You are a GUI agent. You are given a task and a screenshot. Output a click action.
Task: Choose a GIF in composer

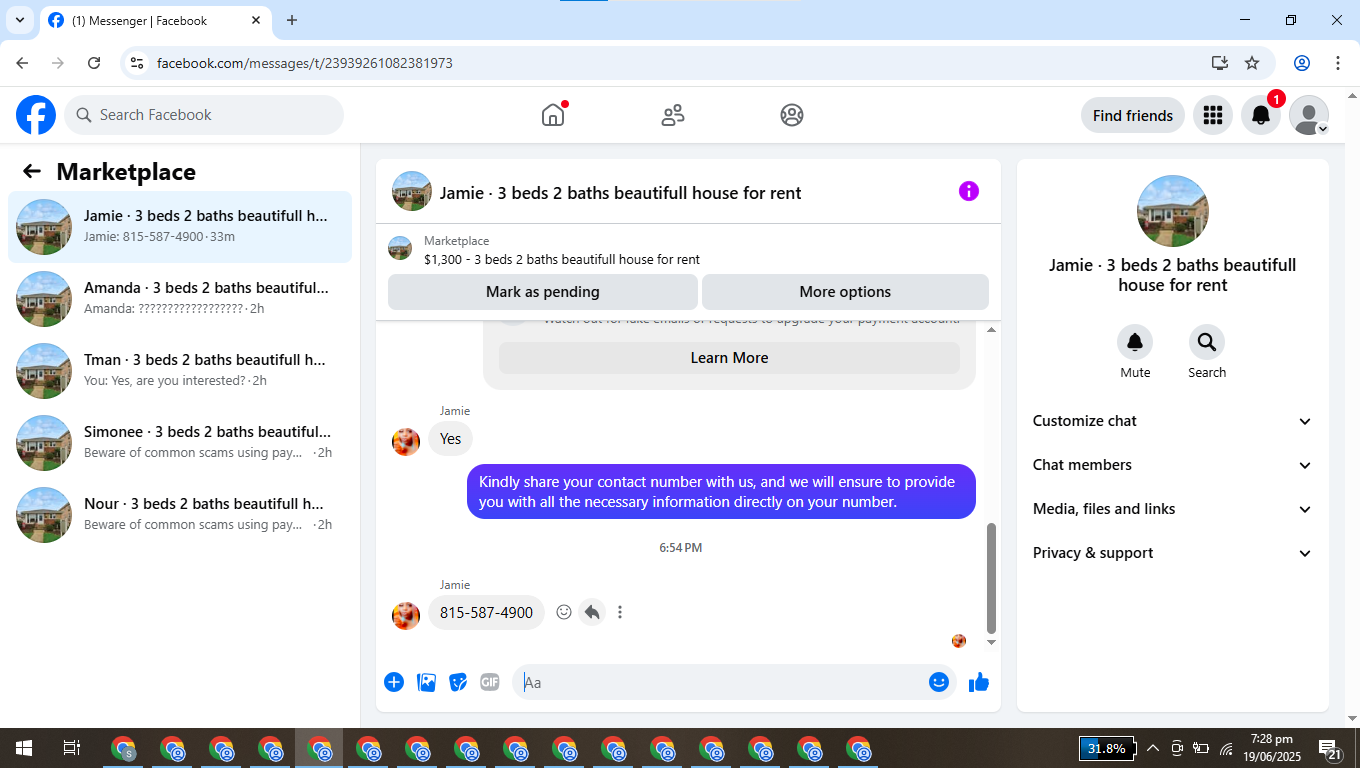(x=489, y=682)
